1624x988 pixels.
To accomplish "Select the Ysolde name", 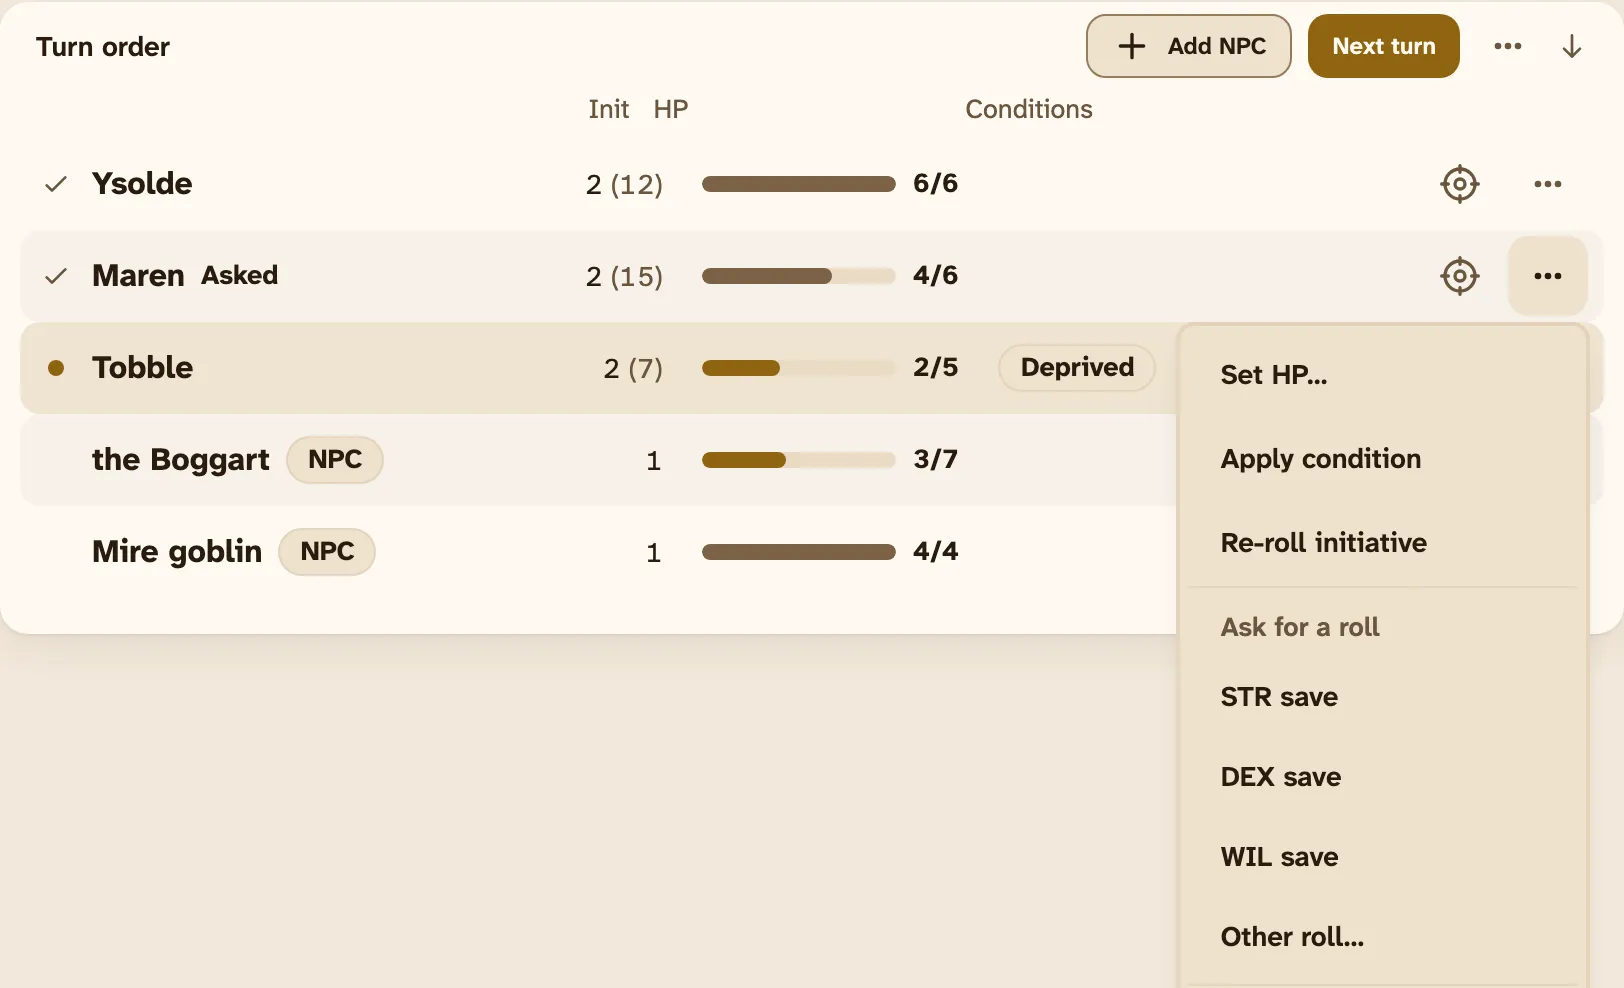I will [x=142, y=184].
